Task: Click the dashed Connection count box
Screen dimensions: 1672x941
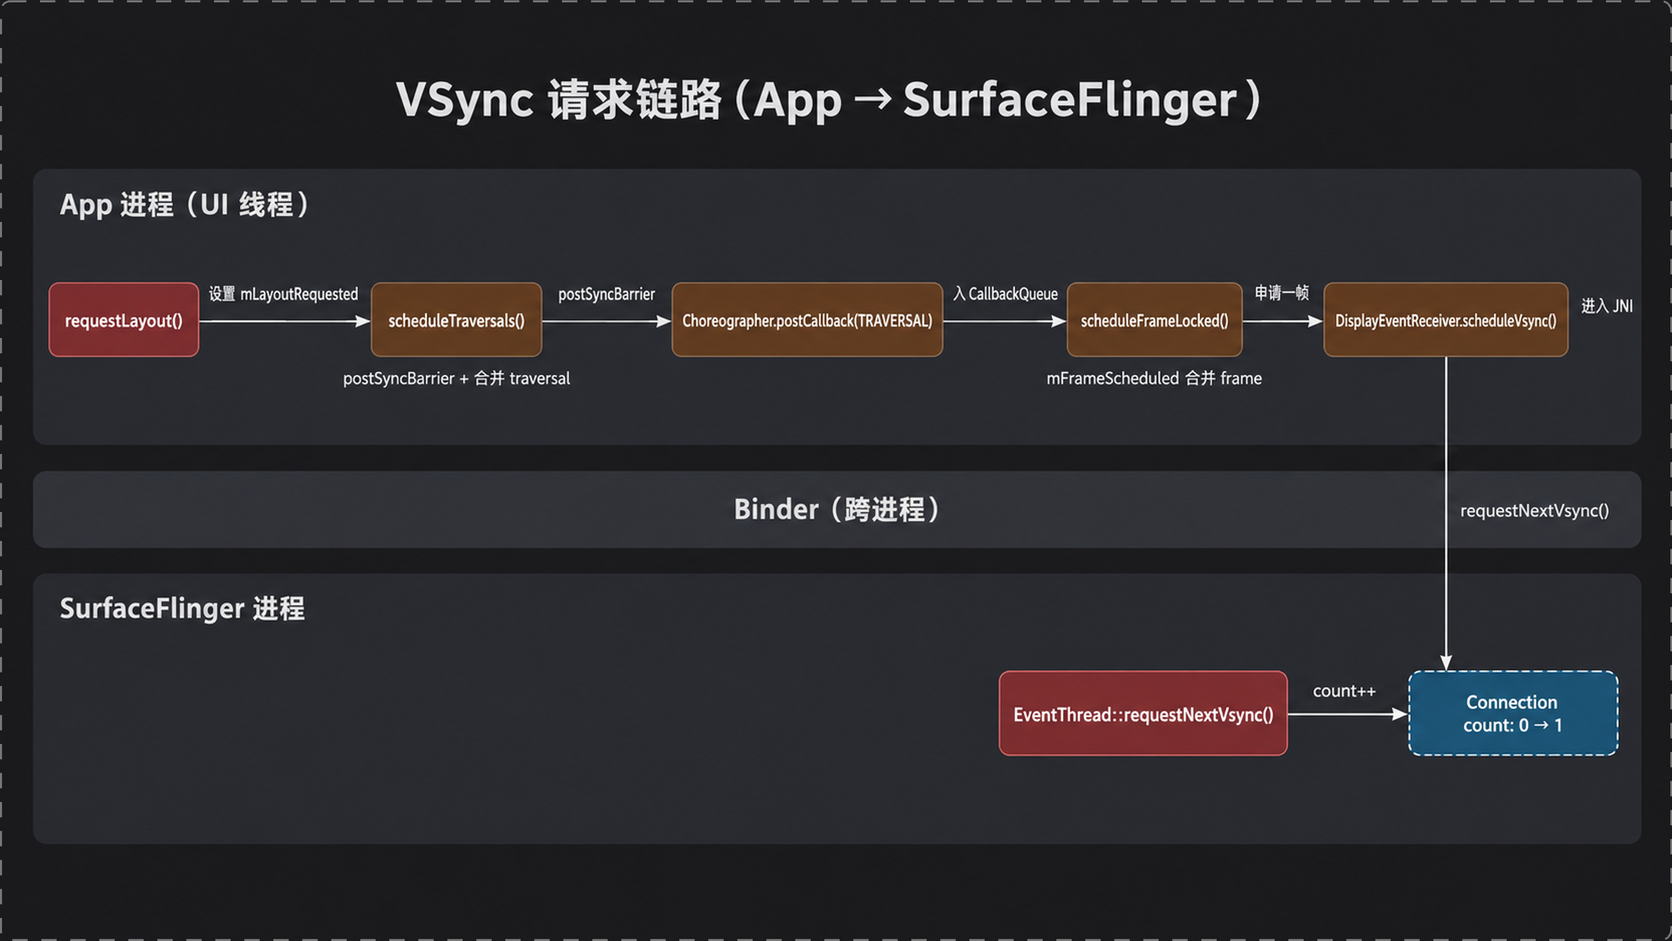Action: [x=1513, y=714]
